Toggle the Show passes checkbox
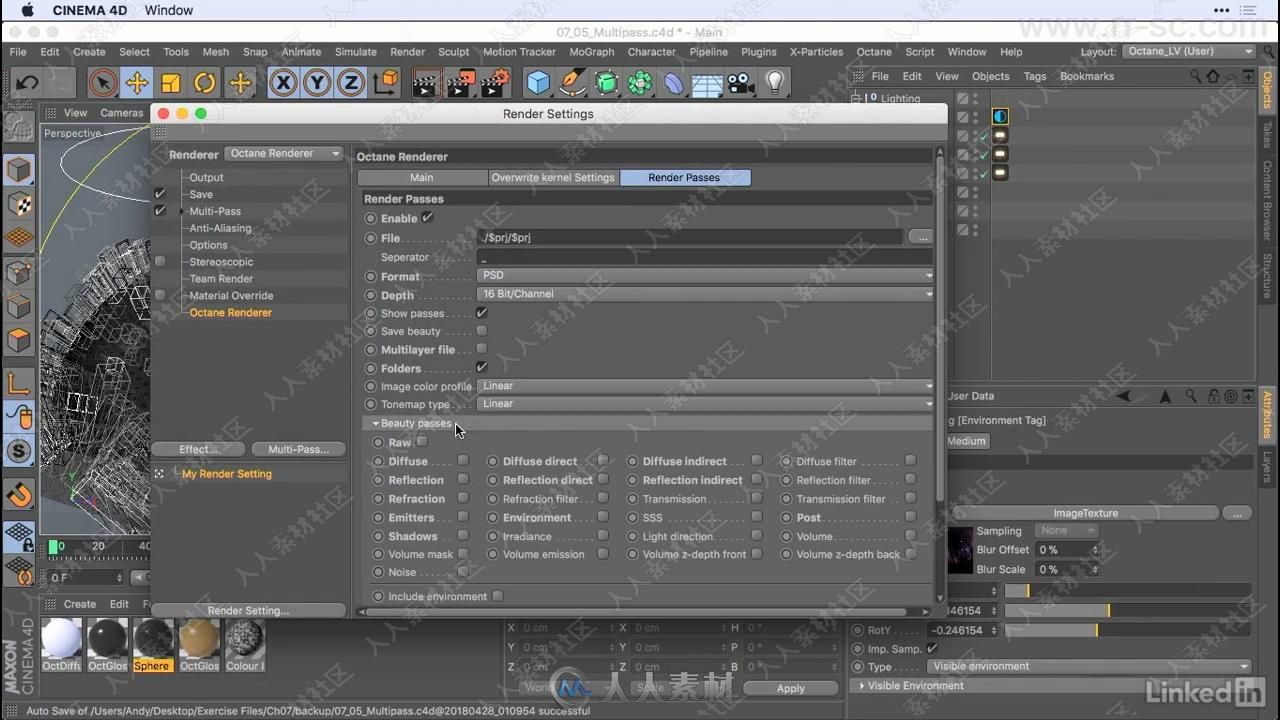The height and width of the screenshot is (720, 1280). [482, 313]
